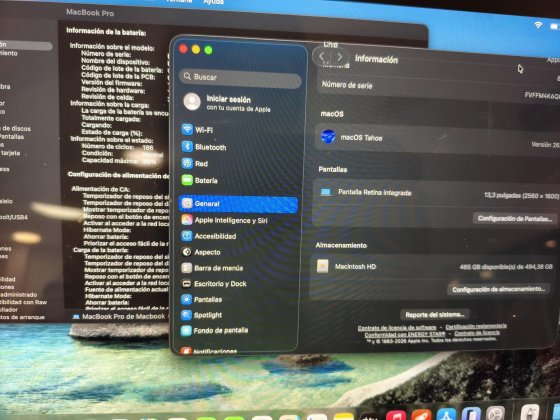Open Apple Intelligence y Siri icon

pos(187,220)
